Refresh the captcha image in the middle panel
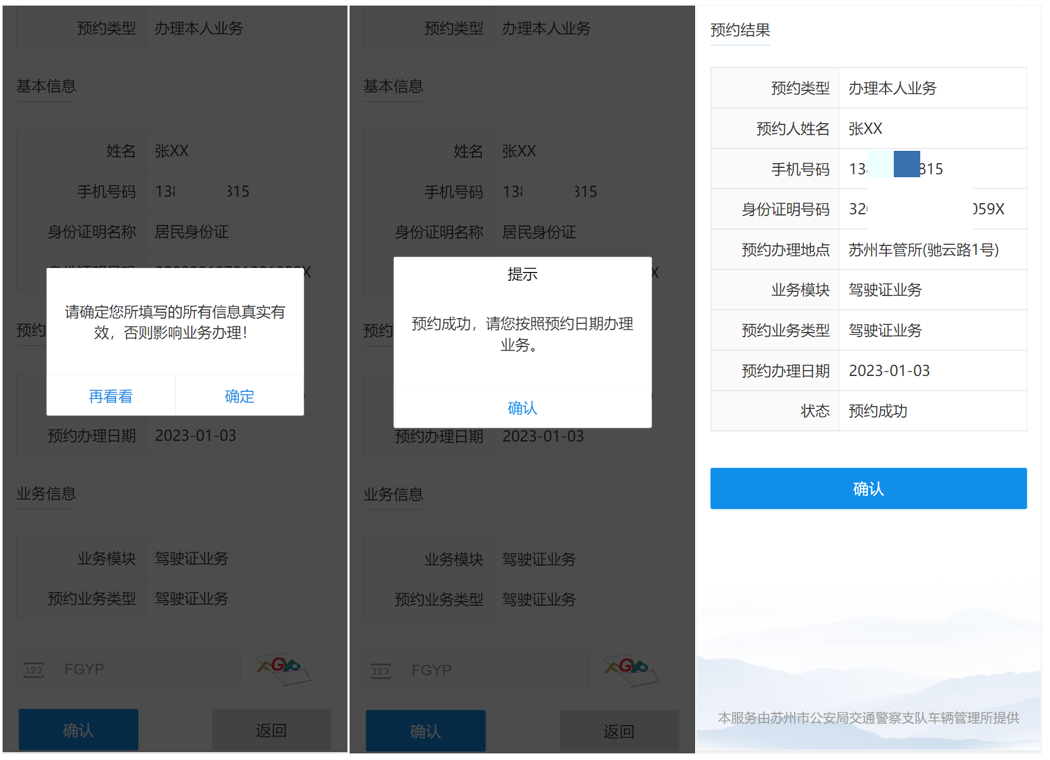This screenshot has width=1050, height=760. [x=630, y=668]
